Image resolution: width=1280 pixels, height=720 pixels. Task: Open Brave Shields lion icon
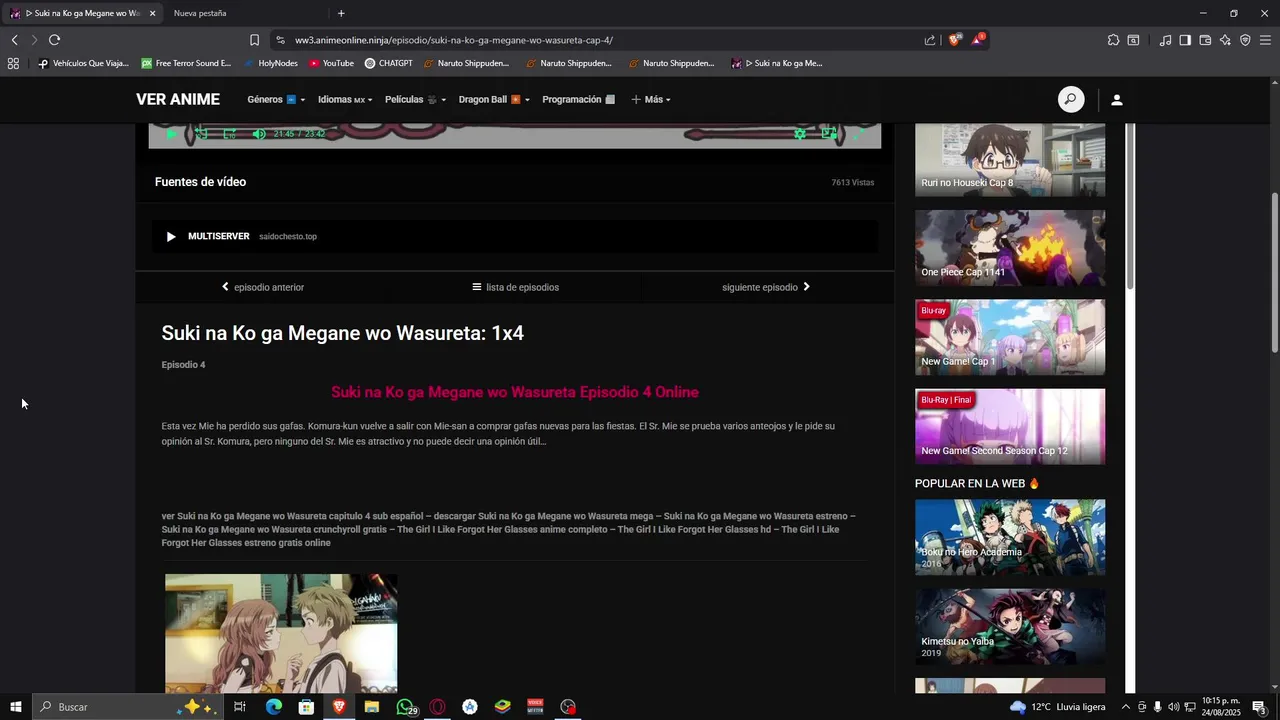[955, 40]
